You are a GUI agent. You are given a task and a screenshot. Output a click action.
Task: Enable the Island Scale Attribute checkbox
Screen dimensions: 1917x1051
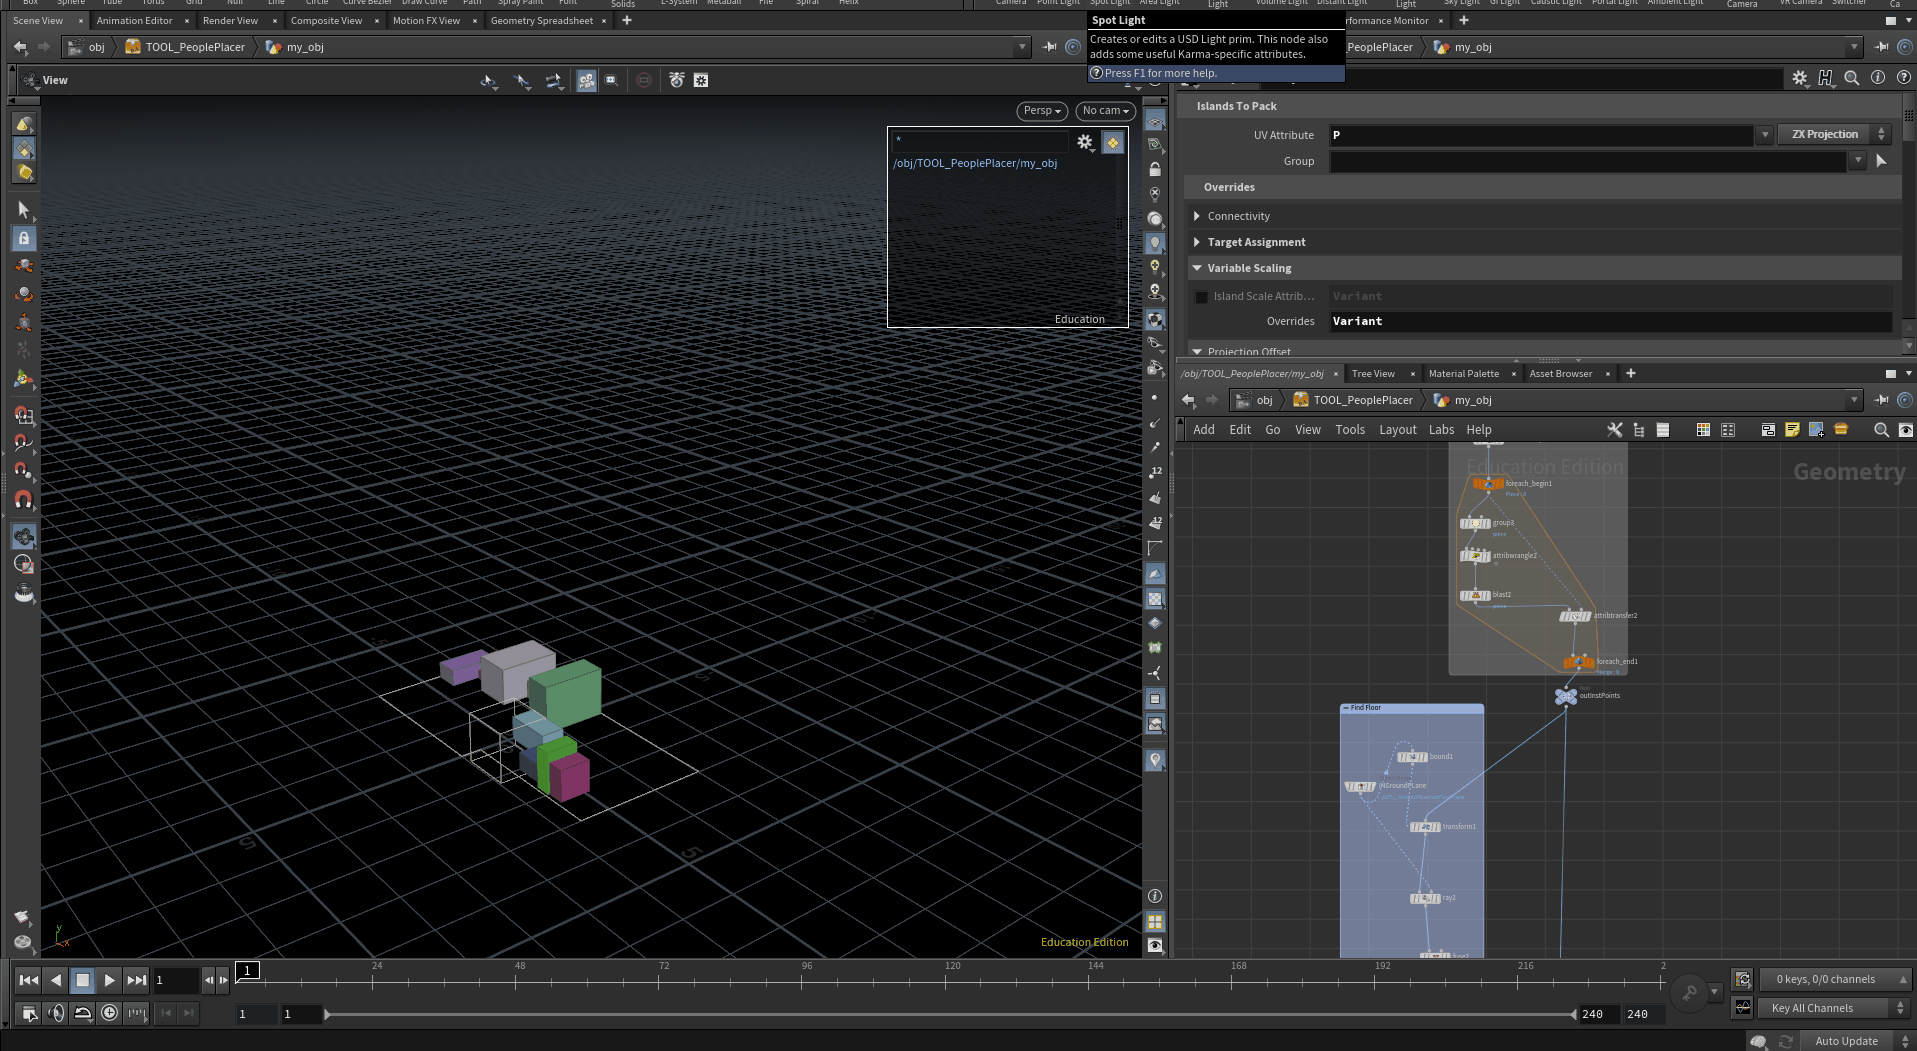(1200, 296)
